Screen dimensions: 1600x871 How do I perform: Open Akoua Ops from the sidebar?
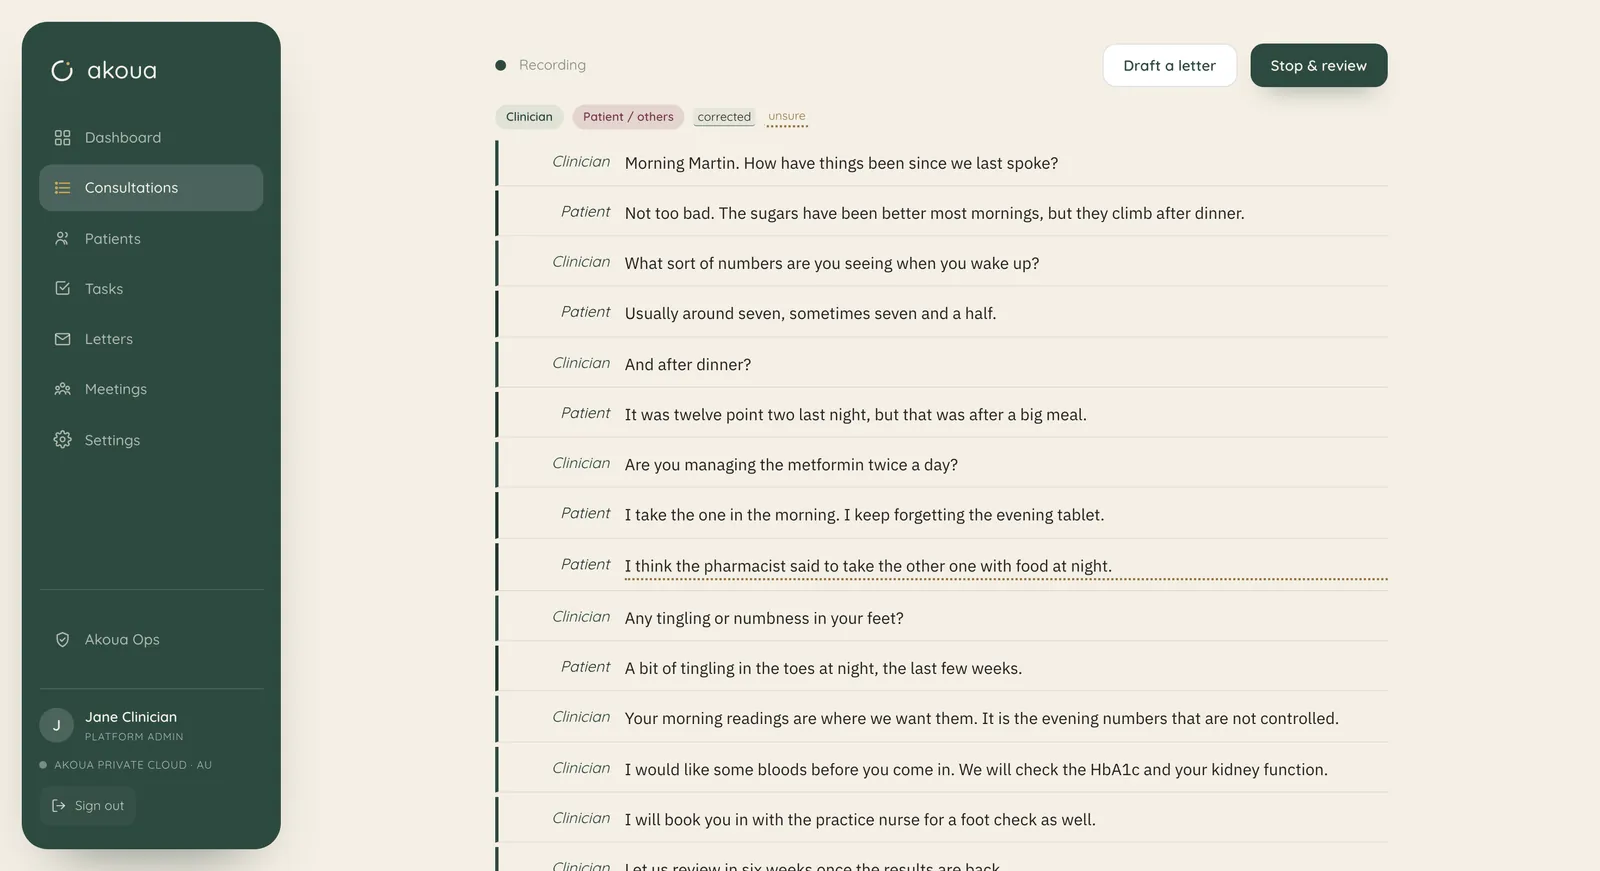pos(151,639)
